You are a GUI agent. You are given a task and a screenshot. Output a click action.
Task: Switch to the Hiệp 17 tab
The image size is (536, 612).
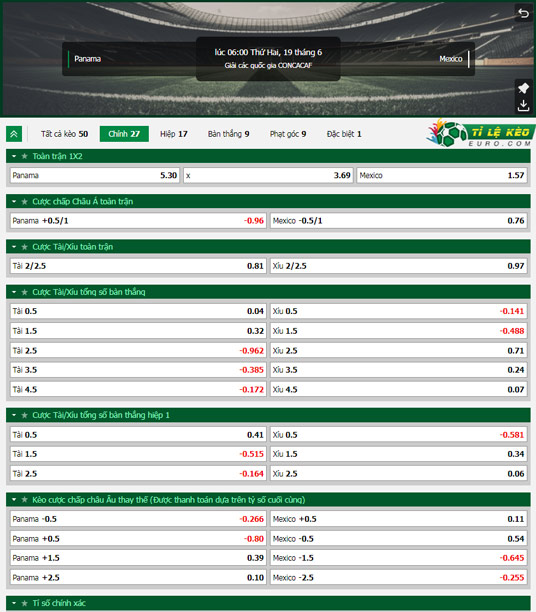tap(174, 134)
